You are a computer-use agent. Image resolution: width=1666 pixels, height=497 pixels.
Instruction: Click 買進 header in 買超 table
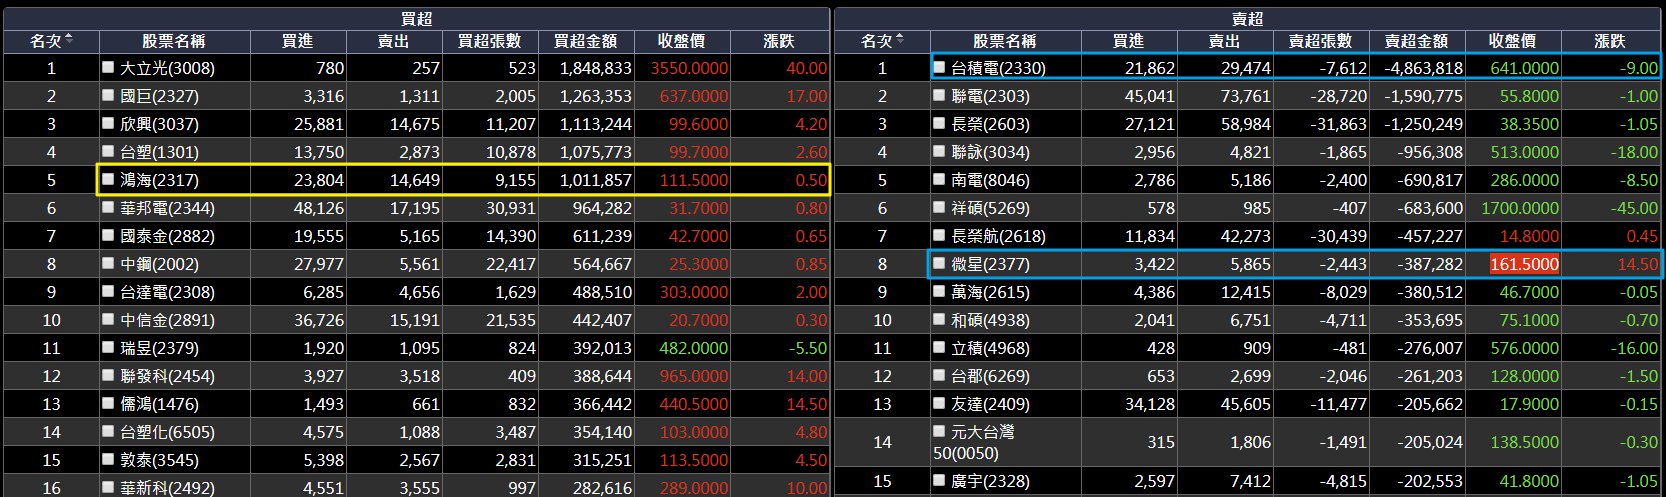tap(298, 41)
